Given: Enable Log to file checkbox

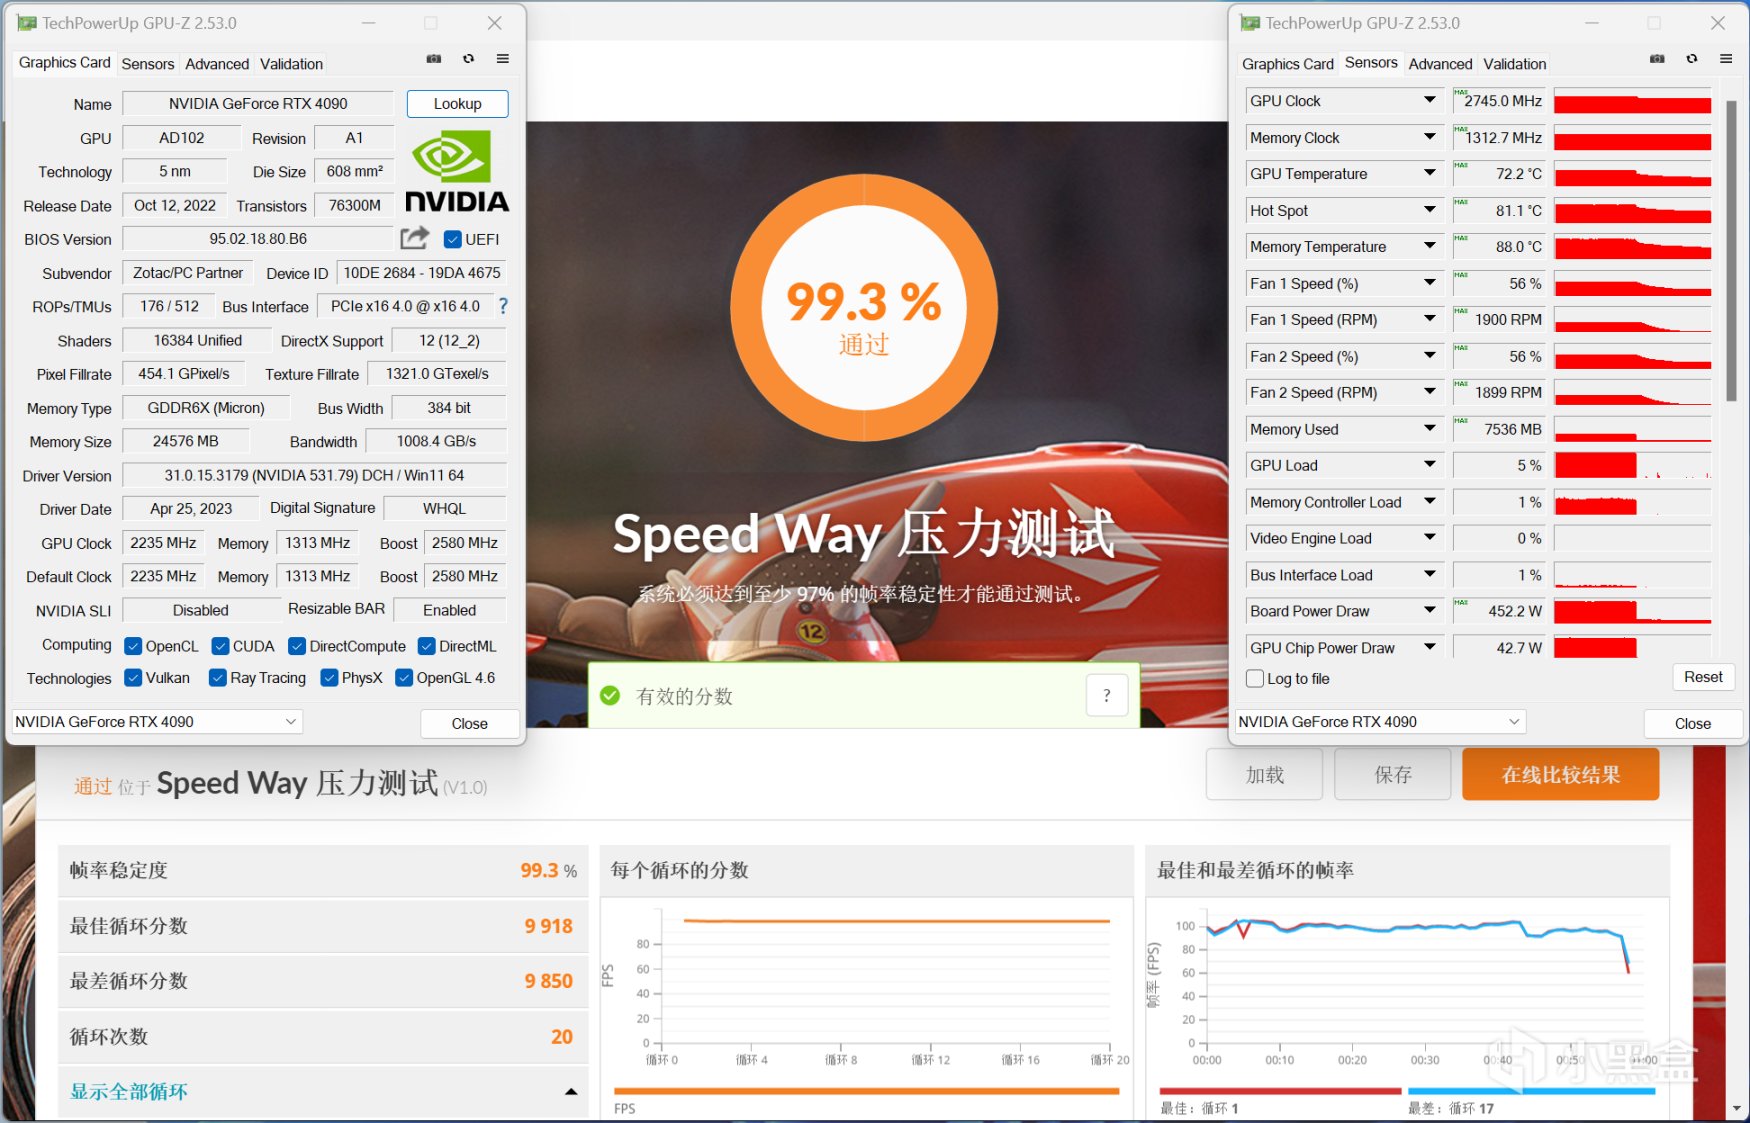Looking at the screenshot, I should (x=1255, y=678).
